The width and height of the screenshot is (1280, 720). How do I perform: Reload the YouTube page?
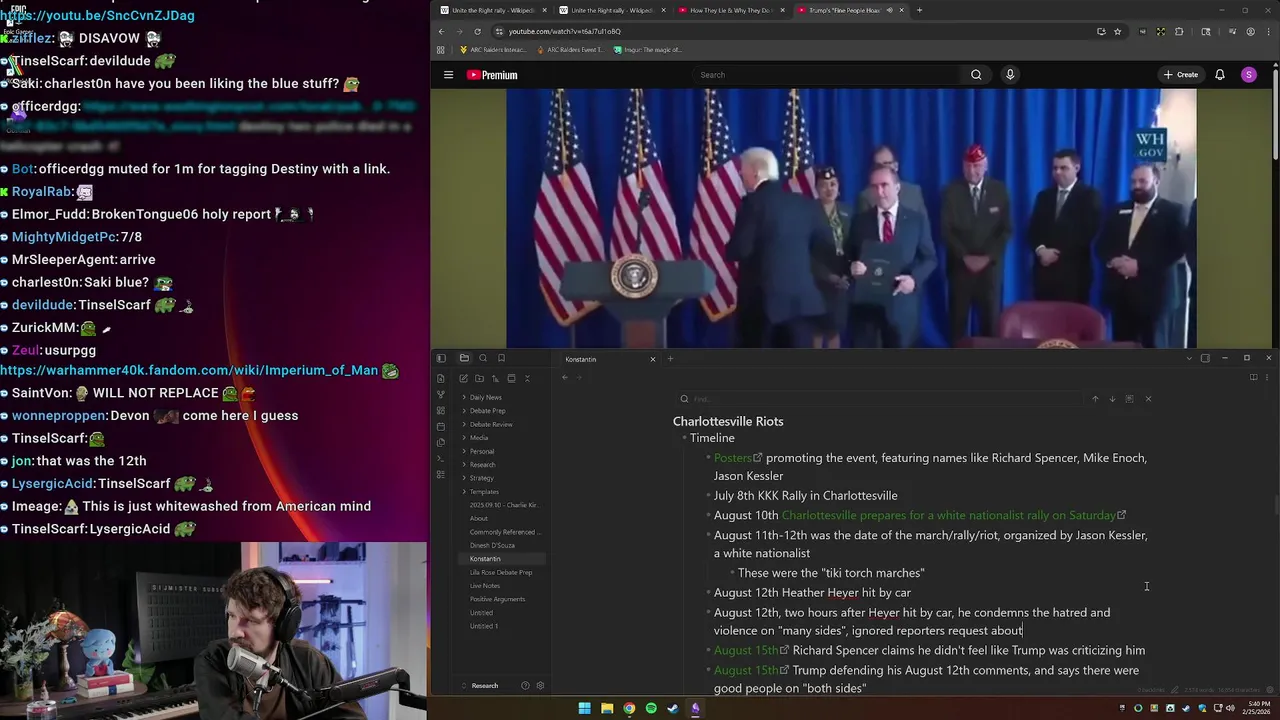[477, 31]
